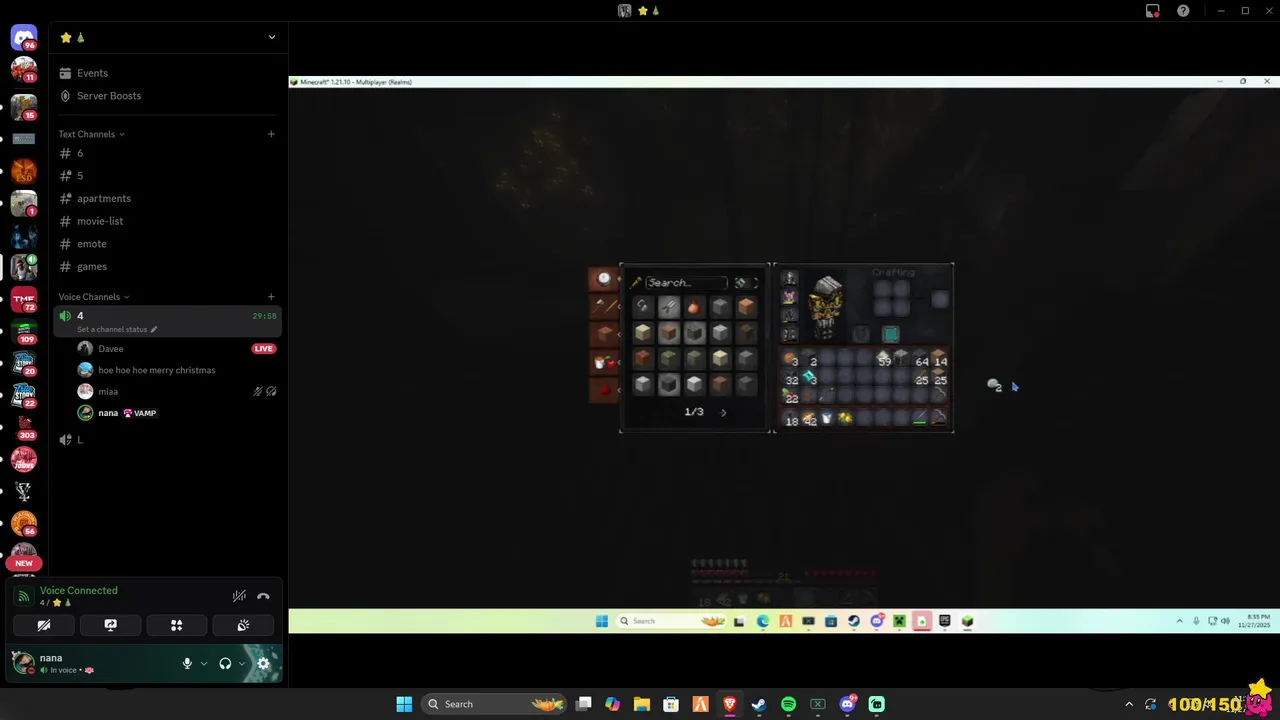The height and width of the screenshot is (720, 1280).
Task: Open Server Boosts menu item
Action: (167, 96)
